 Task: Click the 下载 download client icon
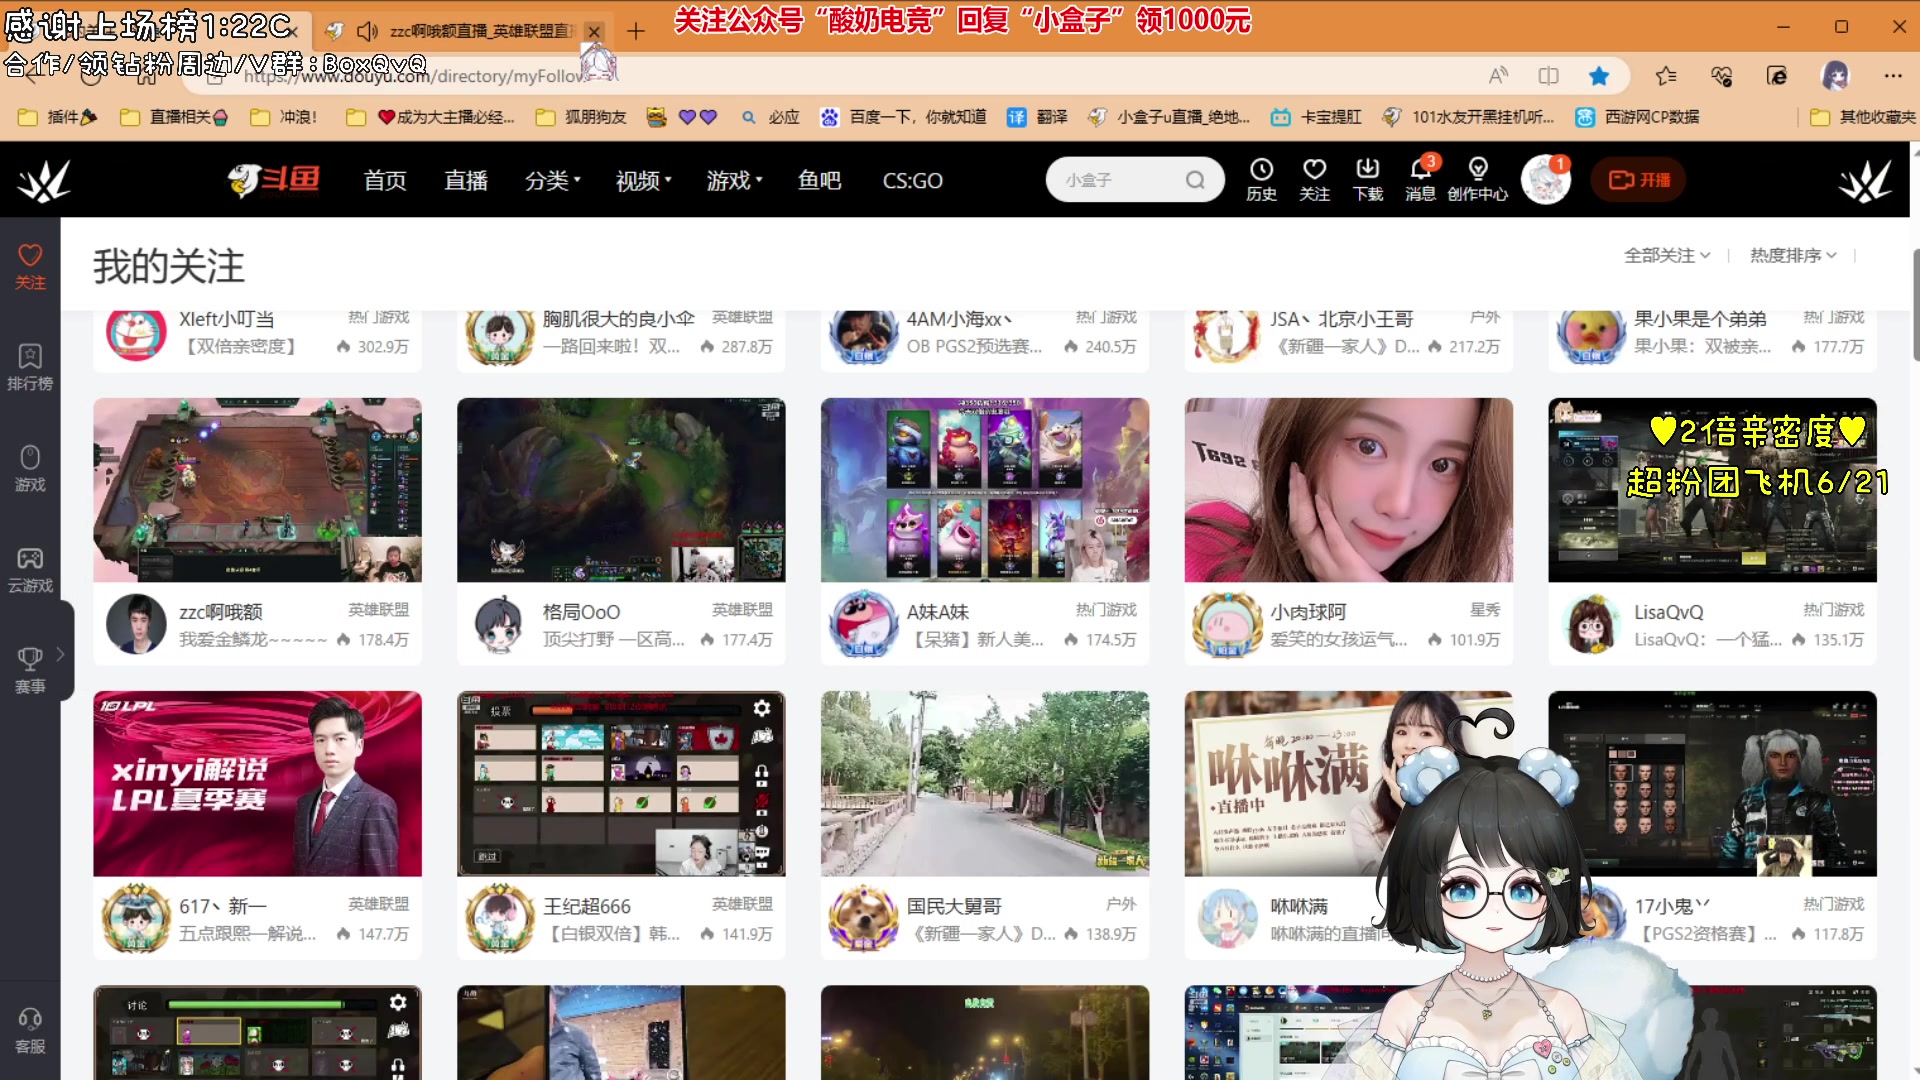(1368, 179)
